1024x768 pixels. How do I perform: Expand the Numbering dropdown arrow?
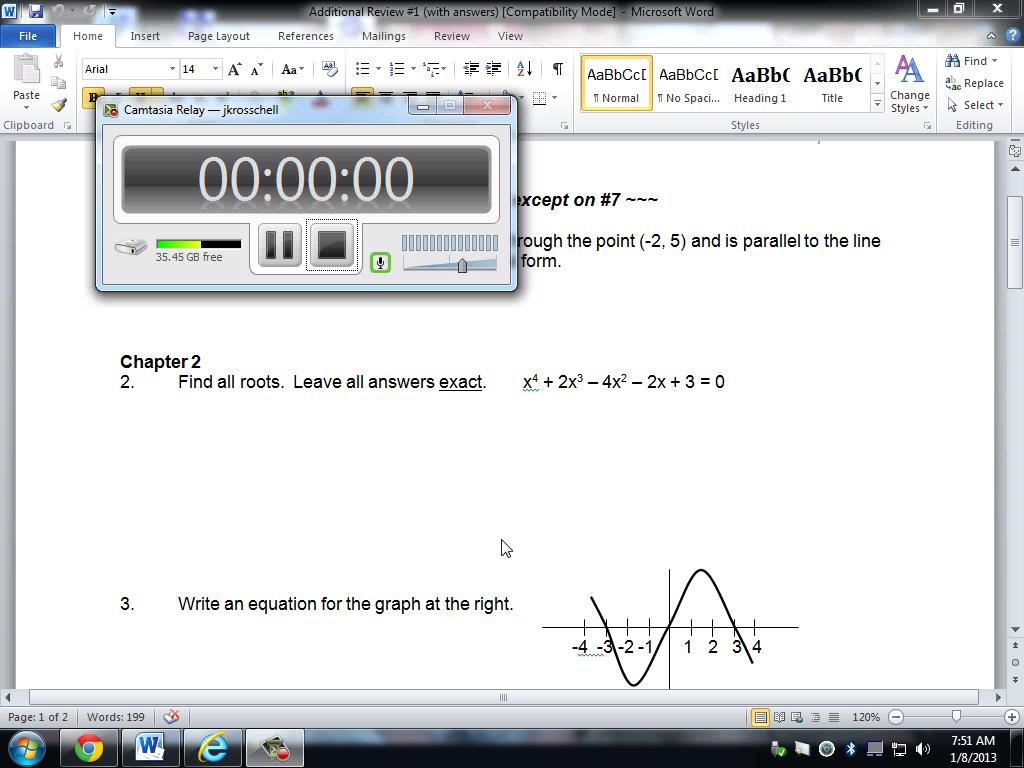point(413,69)
